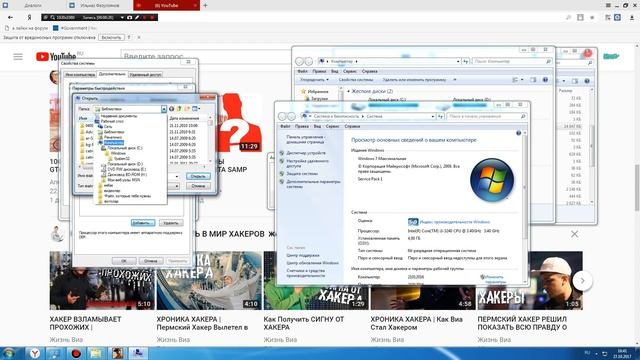Viewport: 640px width, 360px height.
Task: Click OK in the performance options dialog
Action: coord(124,261)
